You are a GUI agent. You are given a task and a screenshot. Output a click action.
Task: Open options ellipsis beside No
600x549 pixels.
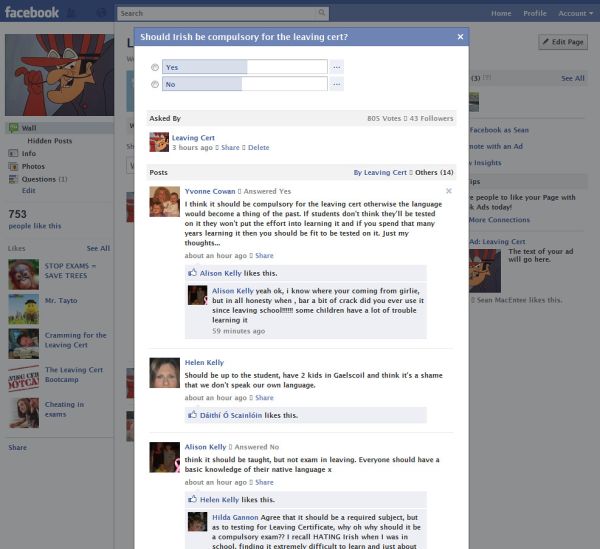click(337, 84)
